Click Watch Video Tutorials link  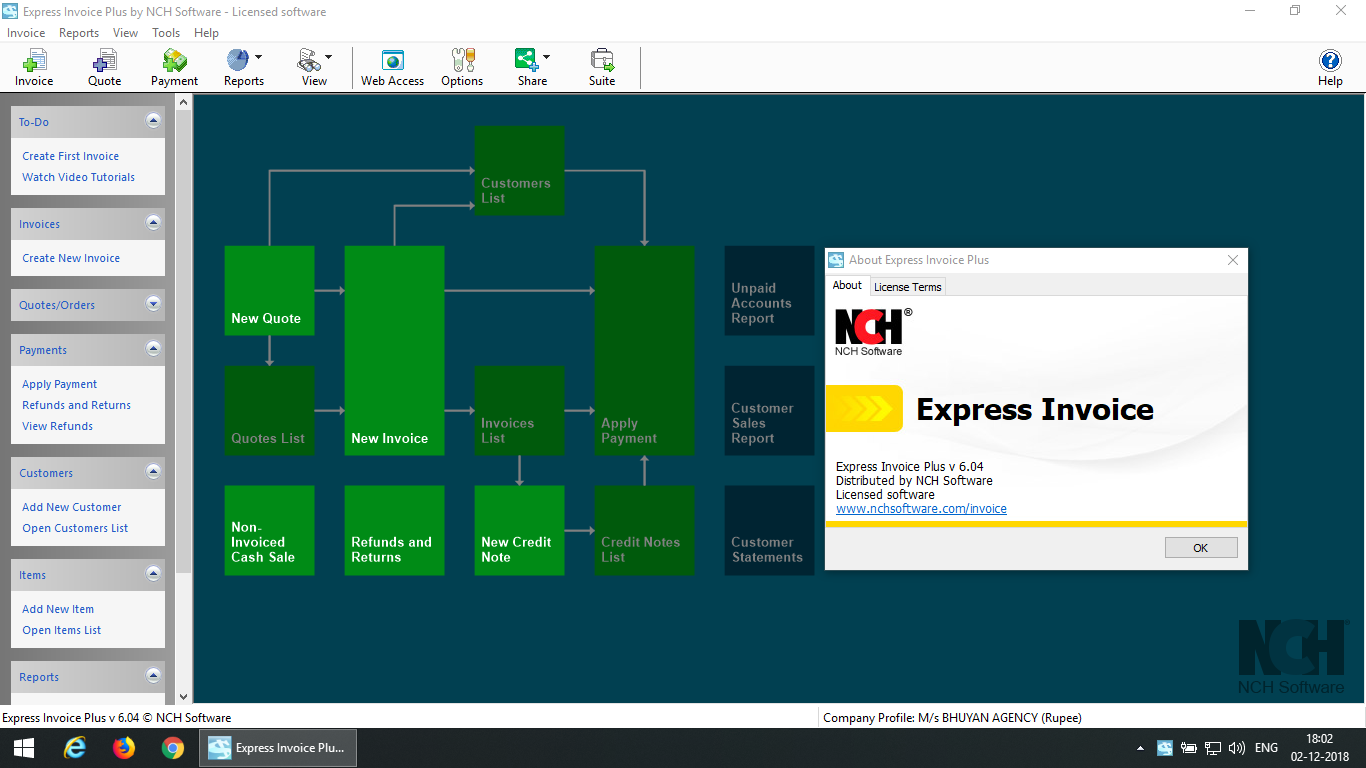click(x=79, y=177)
